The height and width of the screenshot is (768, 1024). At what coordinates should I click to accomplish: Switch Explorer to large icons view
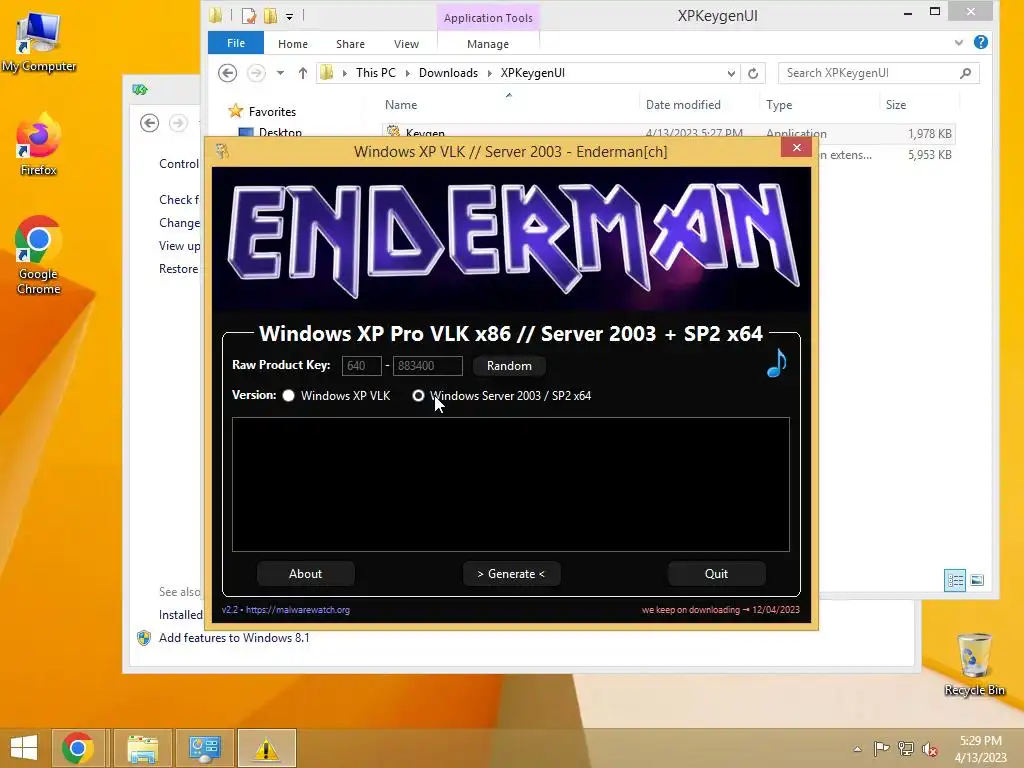[977, 580]
